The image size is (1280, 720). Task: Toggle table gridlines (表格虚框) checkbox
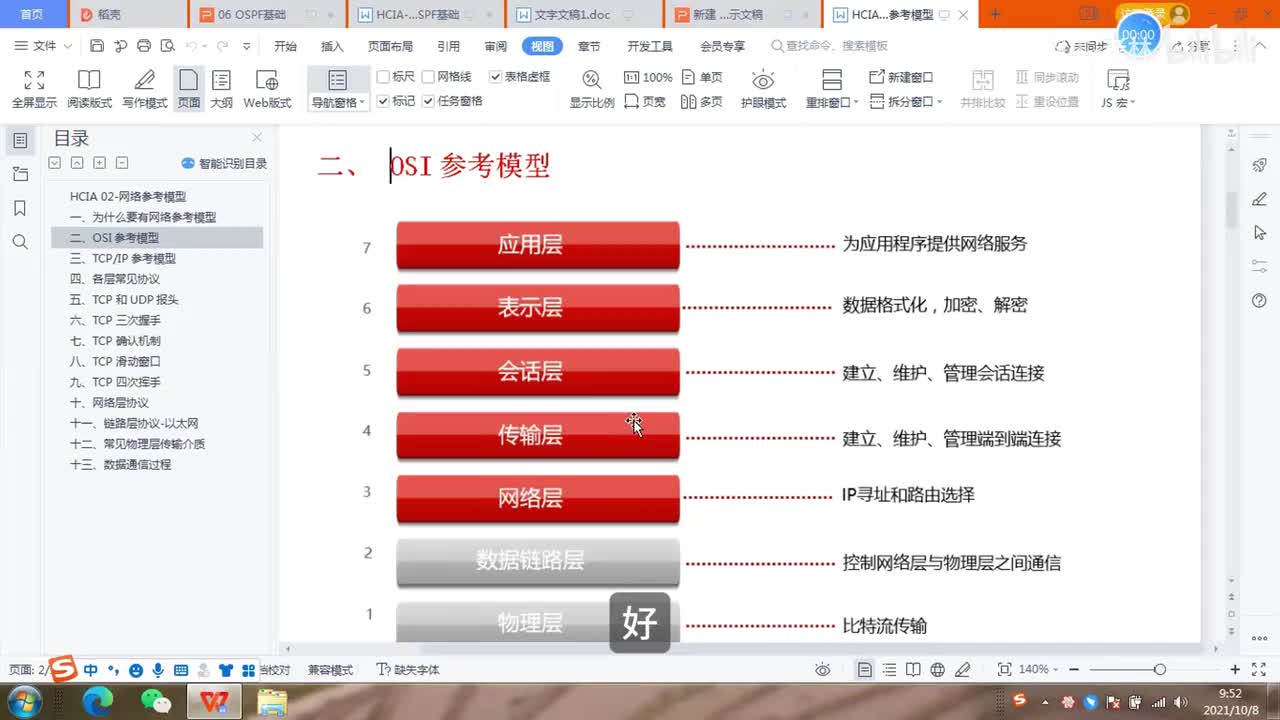[x=520, y=77]
